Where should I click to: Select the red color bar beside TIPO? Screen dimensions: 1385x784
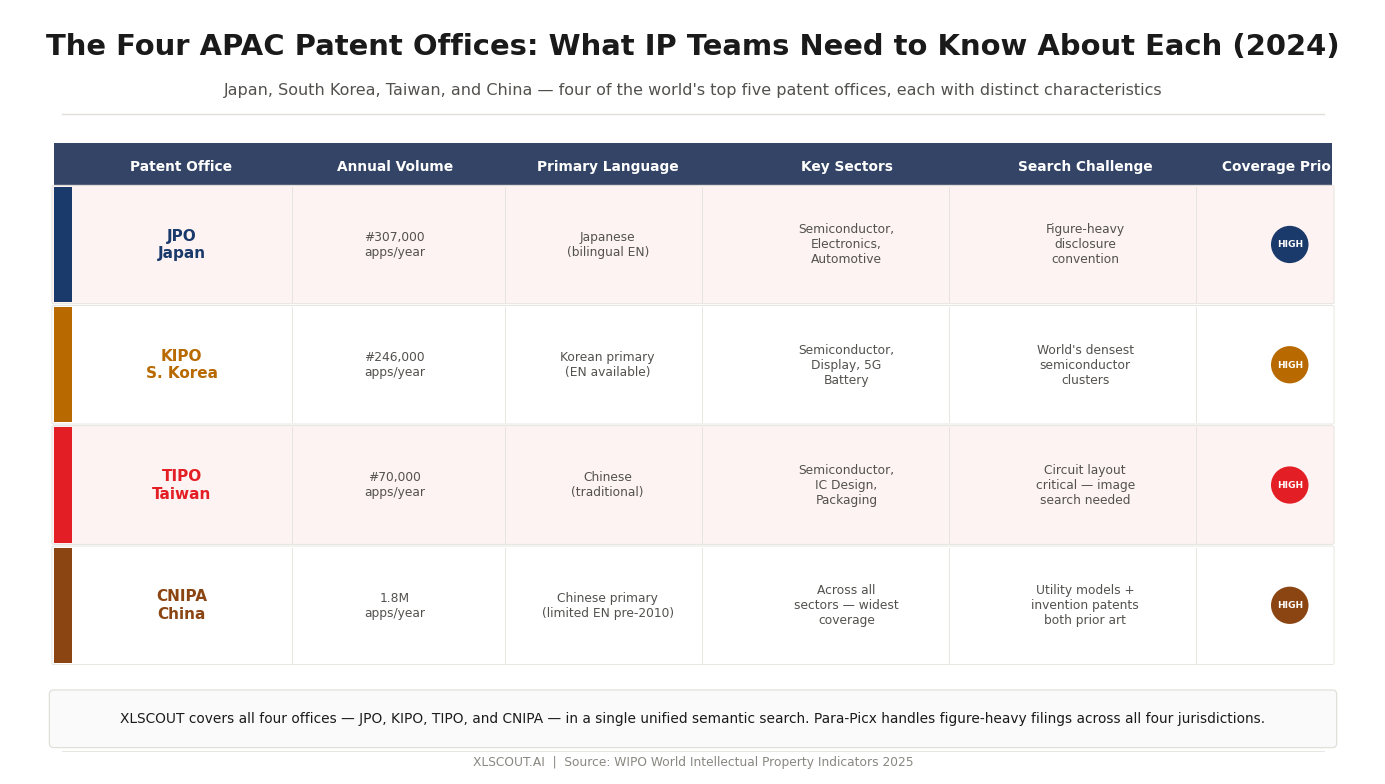(x=63, y=485)
